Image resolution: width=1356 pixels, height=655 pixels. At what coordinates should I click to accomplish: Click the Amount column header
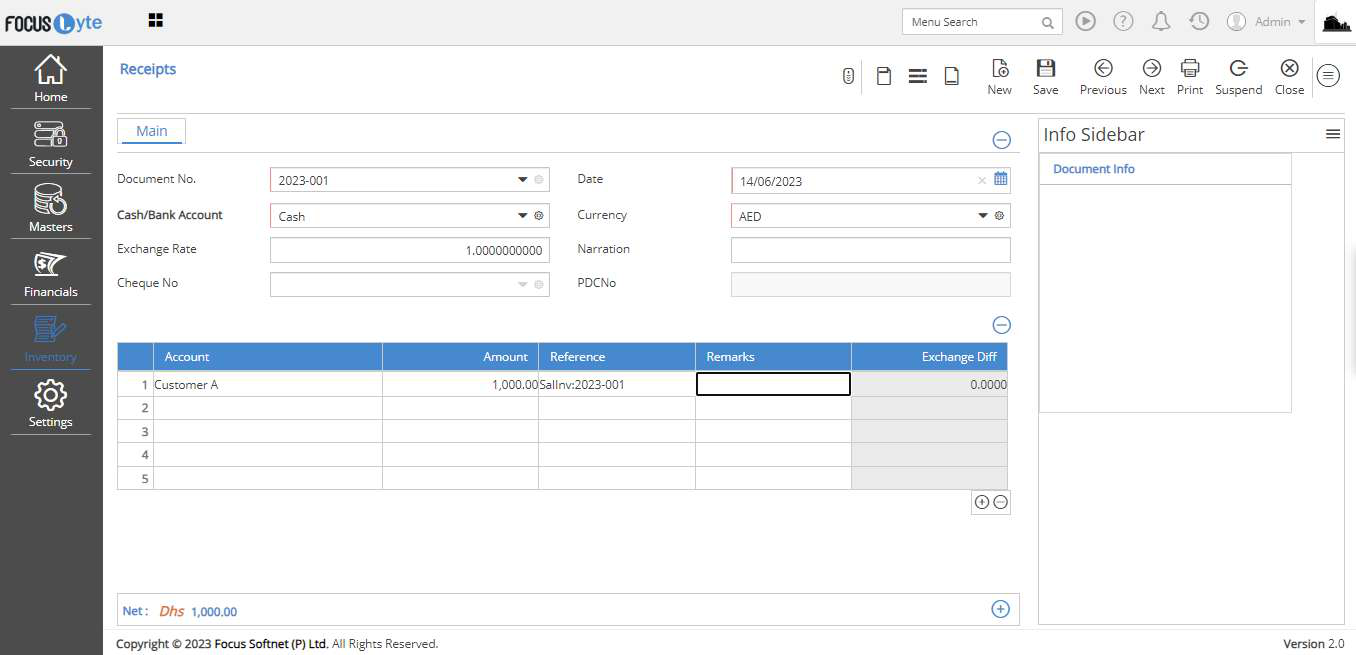coord(460,357)
